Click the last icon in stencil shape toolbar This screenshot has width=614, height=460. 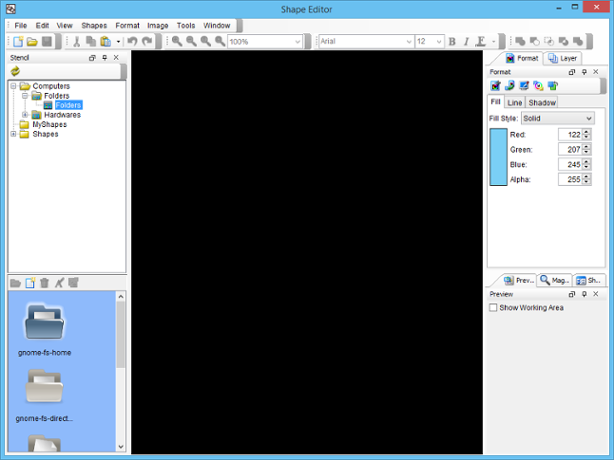[x=73, y=283]
